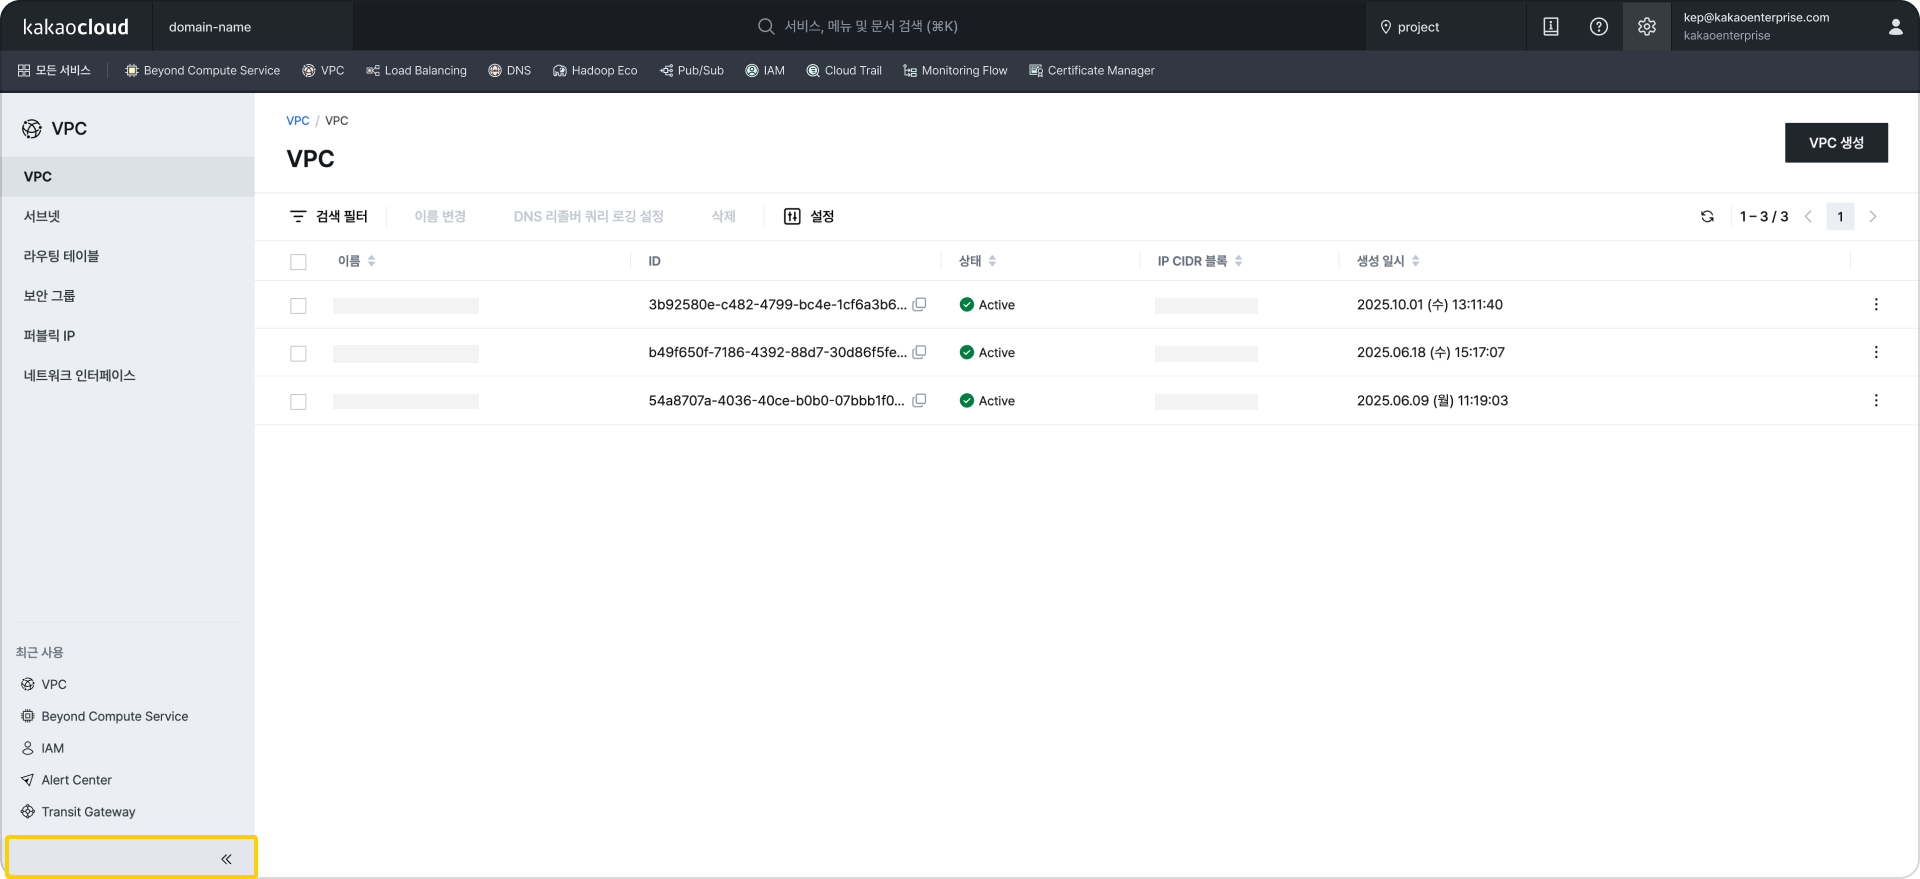
Task: Check the row created 2025.10.01
Action: [x=298, y=306]
